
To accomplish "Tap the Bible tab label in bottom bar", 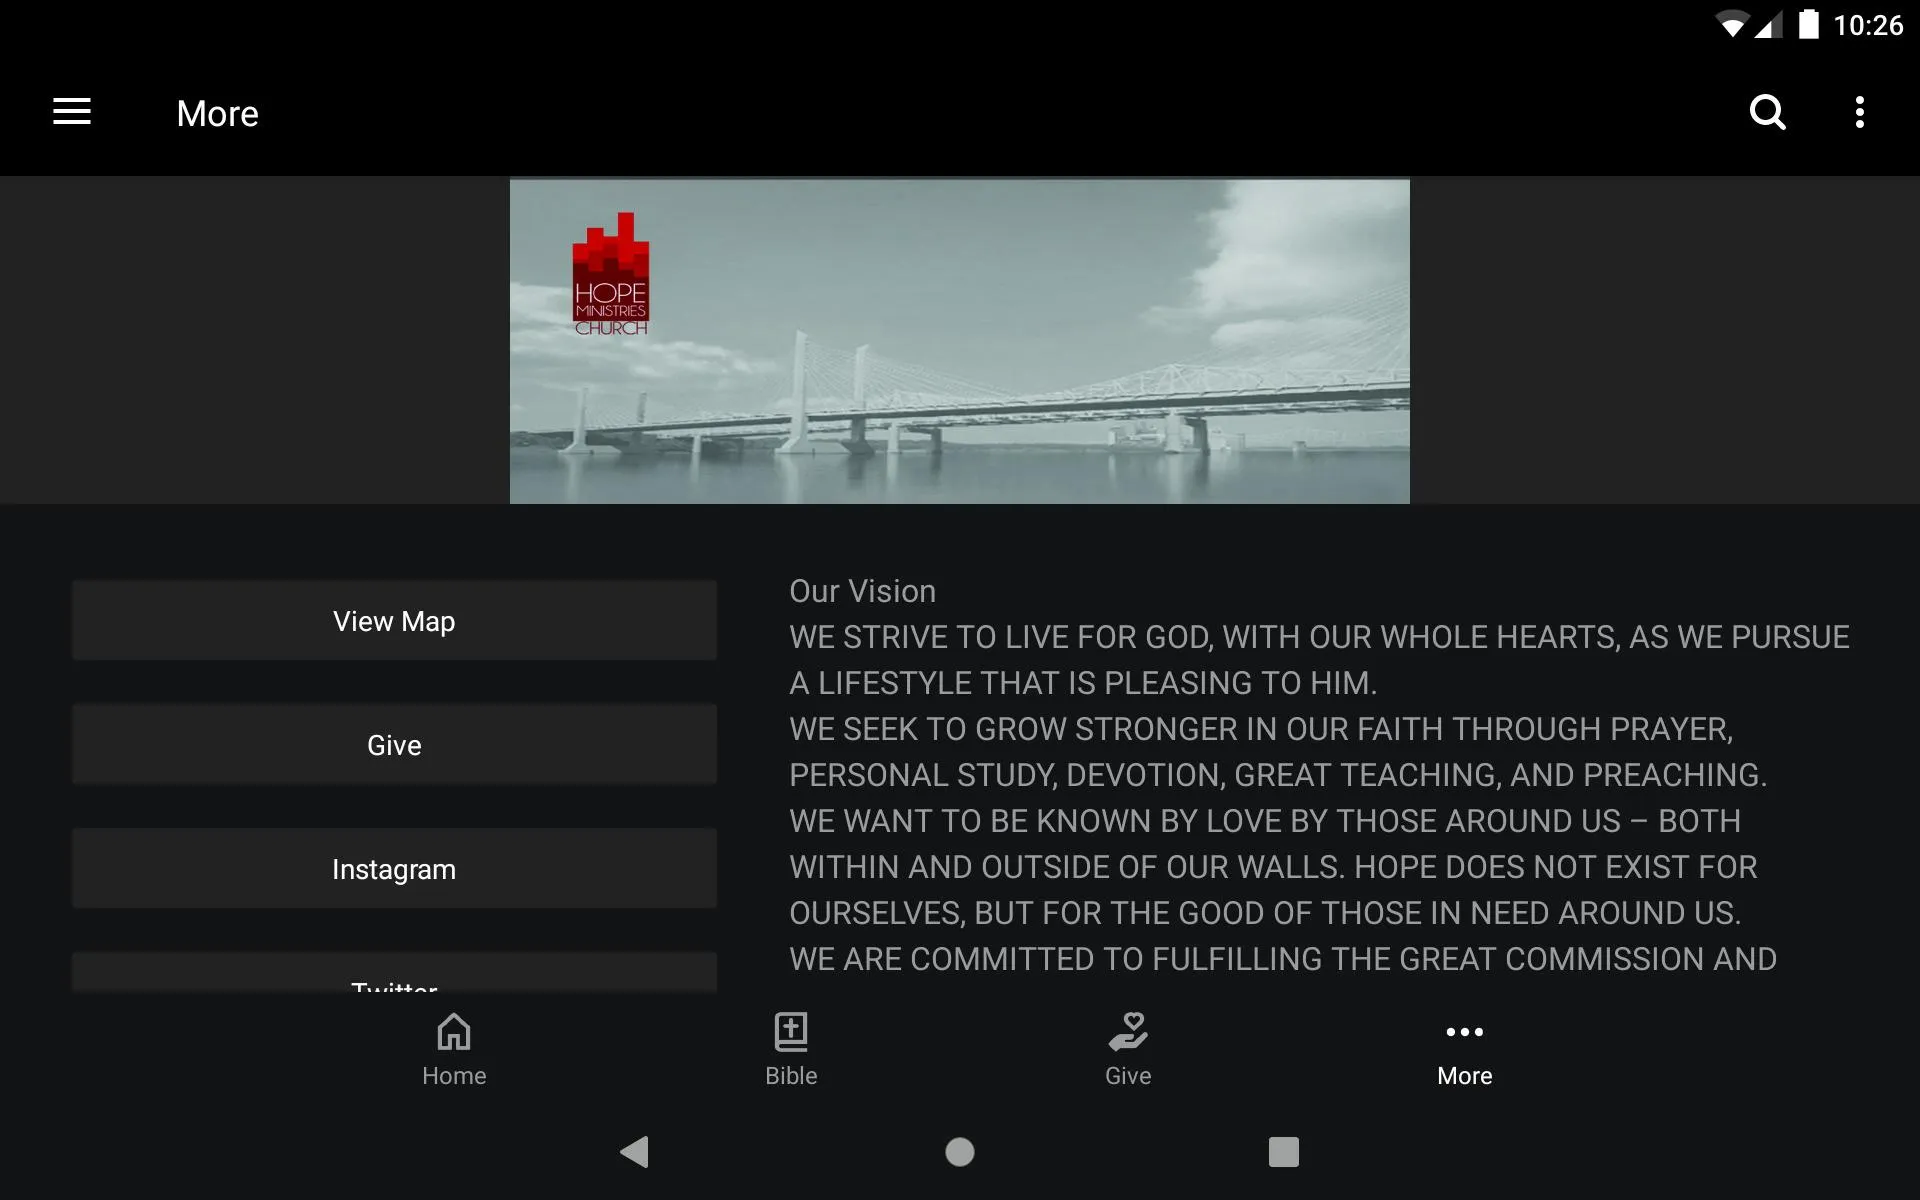I will (789, 1076).
